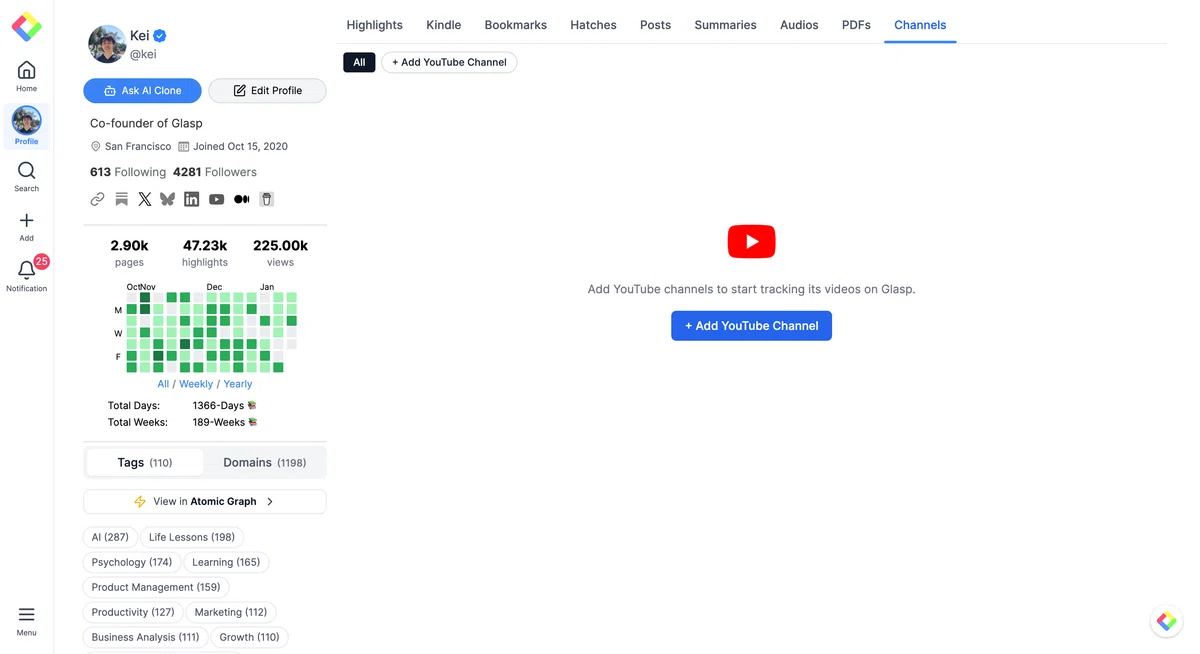Open the Medium profile icon
Image resolution: width=1200 pixels, height=654 pixels.
pos(241,199)
